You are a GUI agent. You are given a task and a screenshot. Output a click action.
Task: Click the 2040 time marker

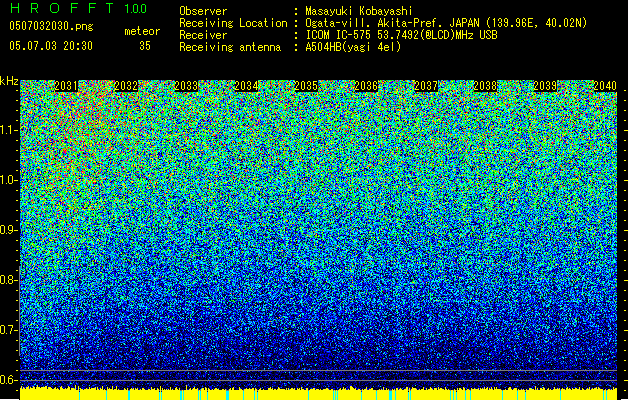[x=605, y=86]
